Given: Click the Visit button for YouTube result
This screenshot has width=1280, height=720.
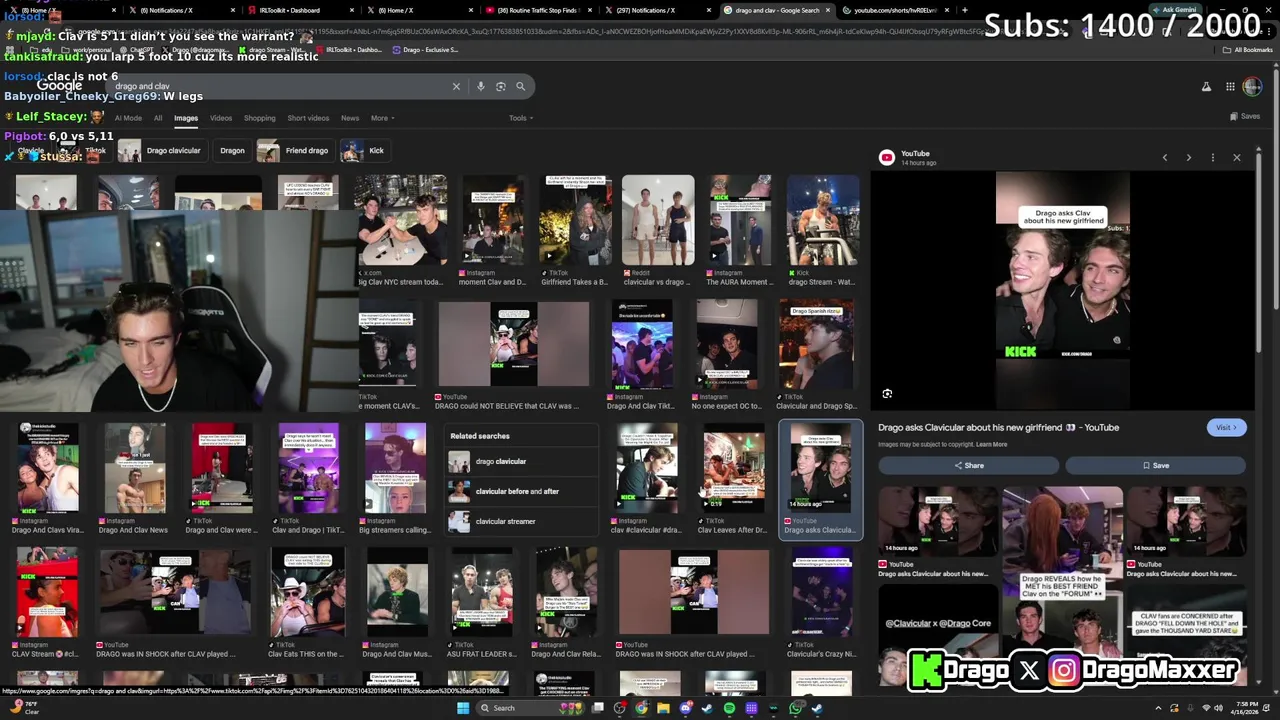Looking at the screenshot, I should point(1226,428).
